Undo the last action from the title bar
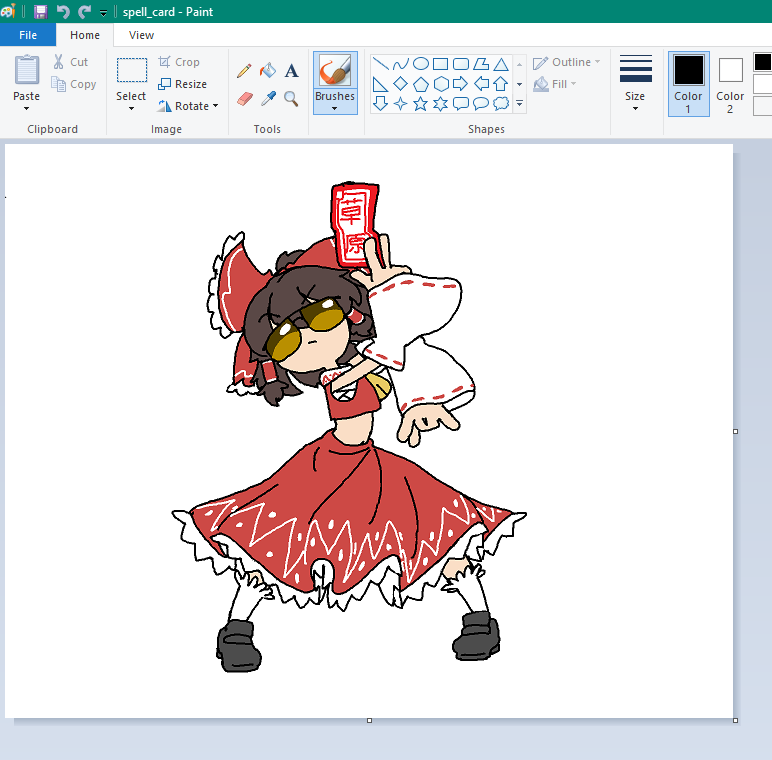The height and width of the screenshot is (760, 772). (63, 11)
